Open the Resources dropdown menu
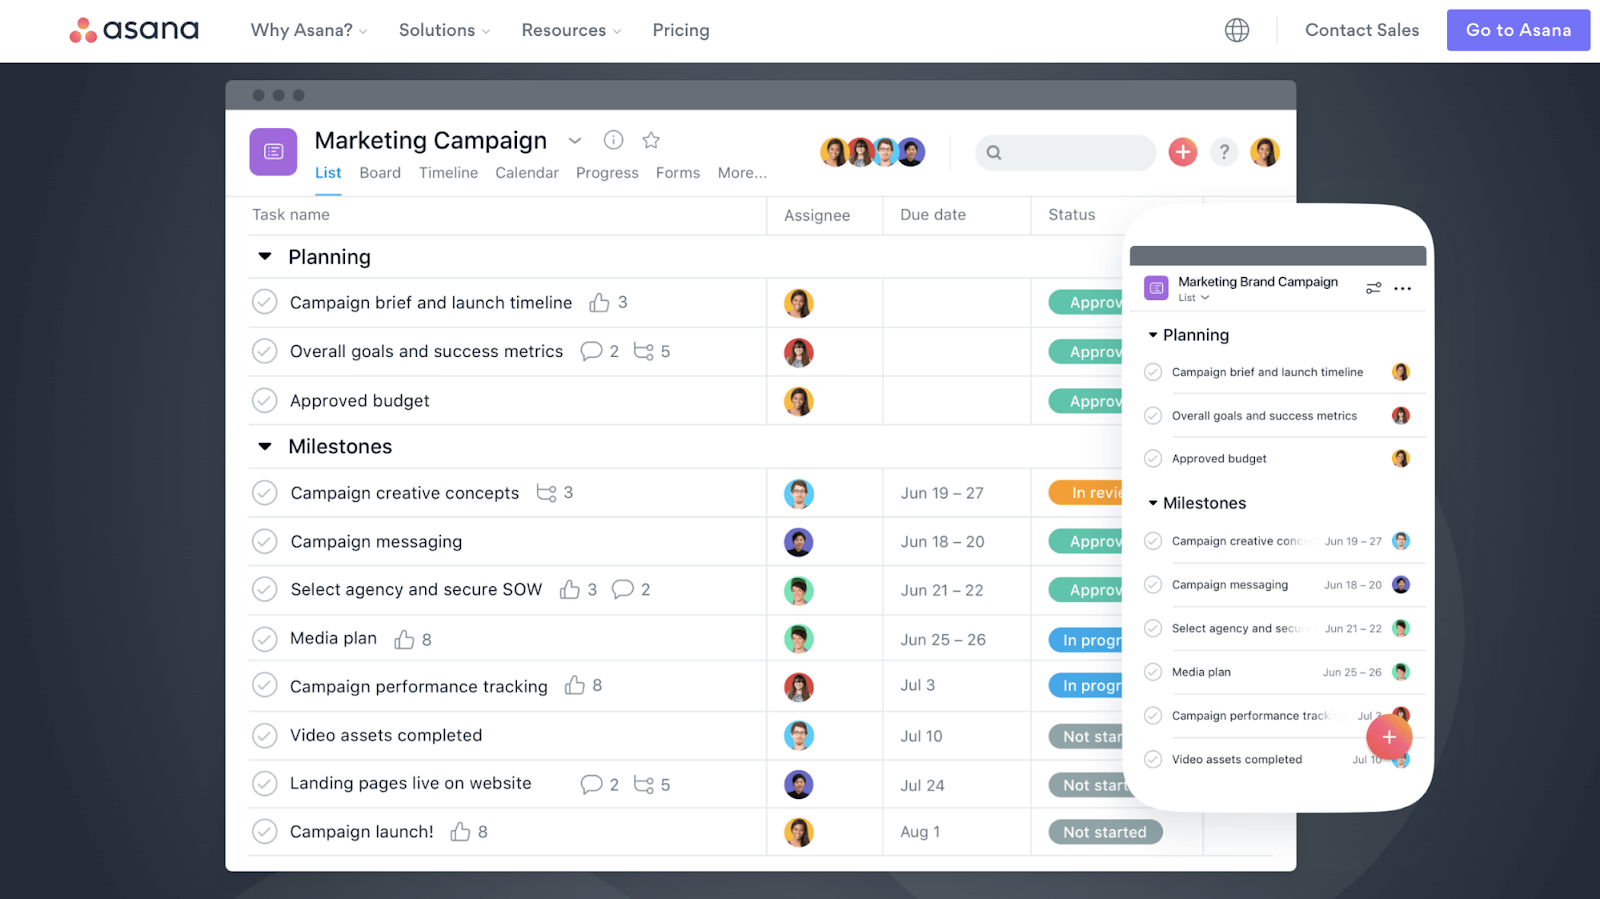Image resolution: width=1600 pixels, height=899 pixels. pyautogui.click(x=572, y=30)
